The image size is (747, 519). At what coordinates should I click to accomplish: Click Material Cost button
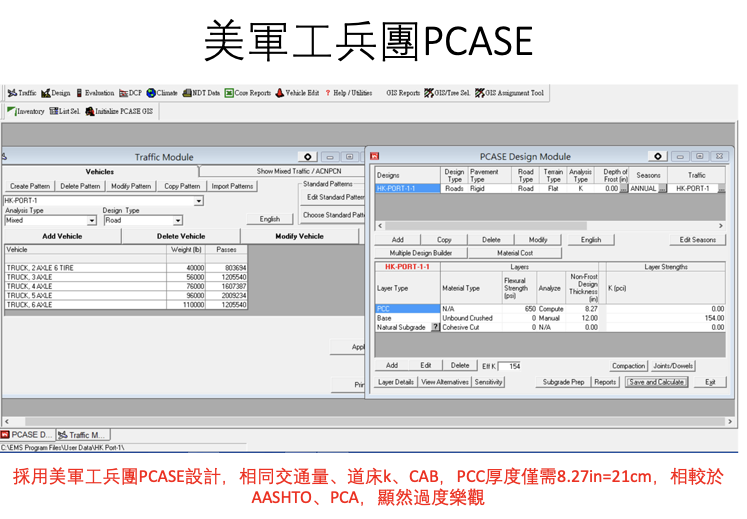tap(515, 253)
